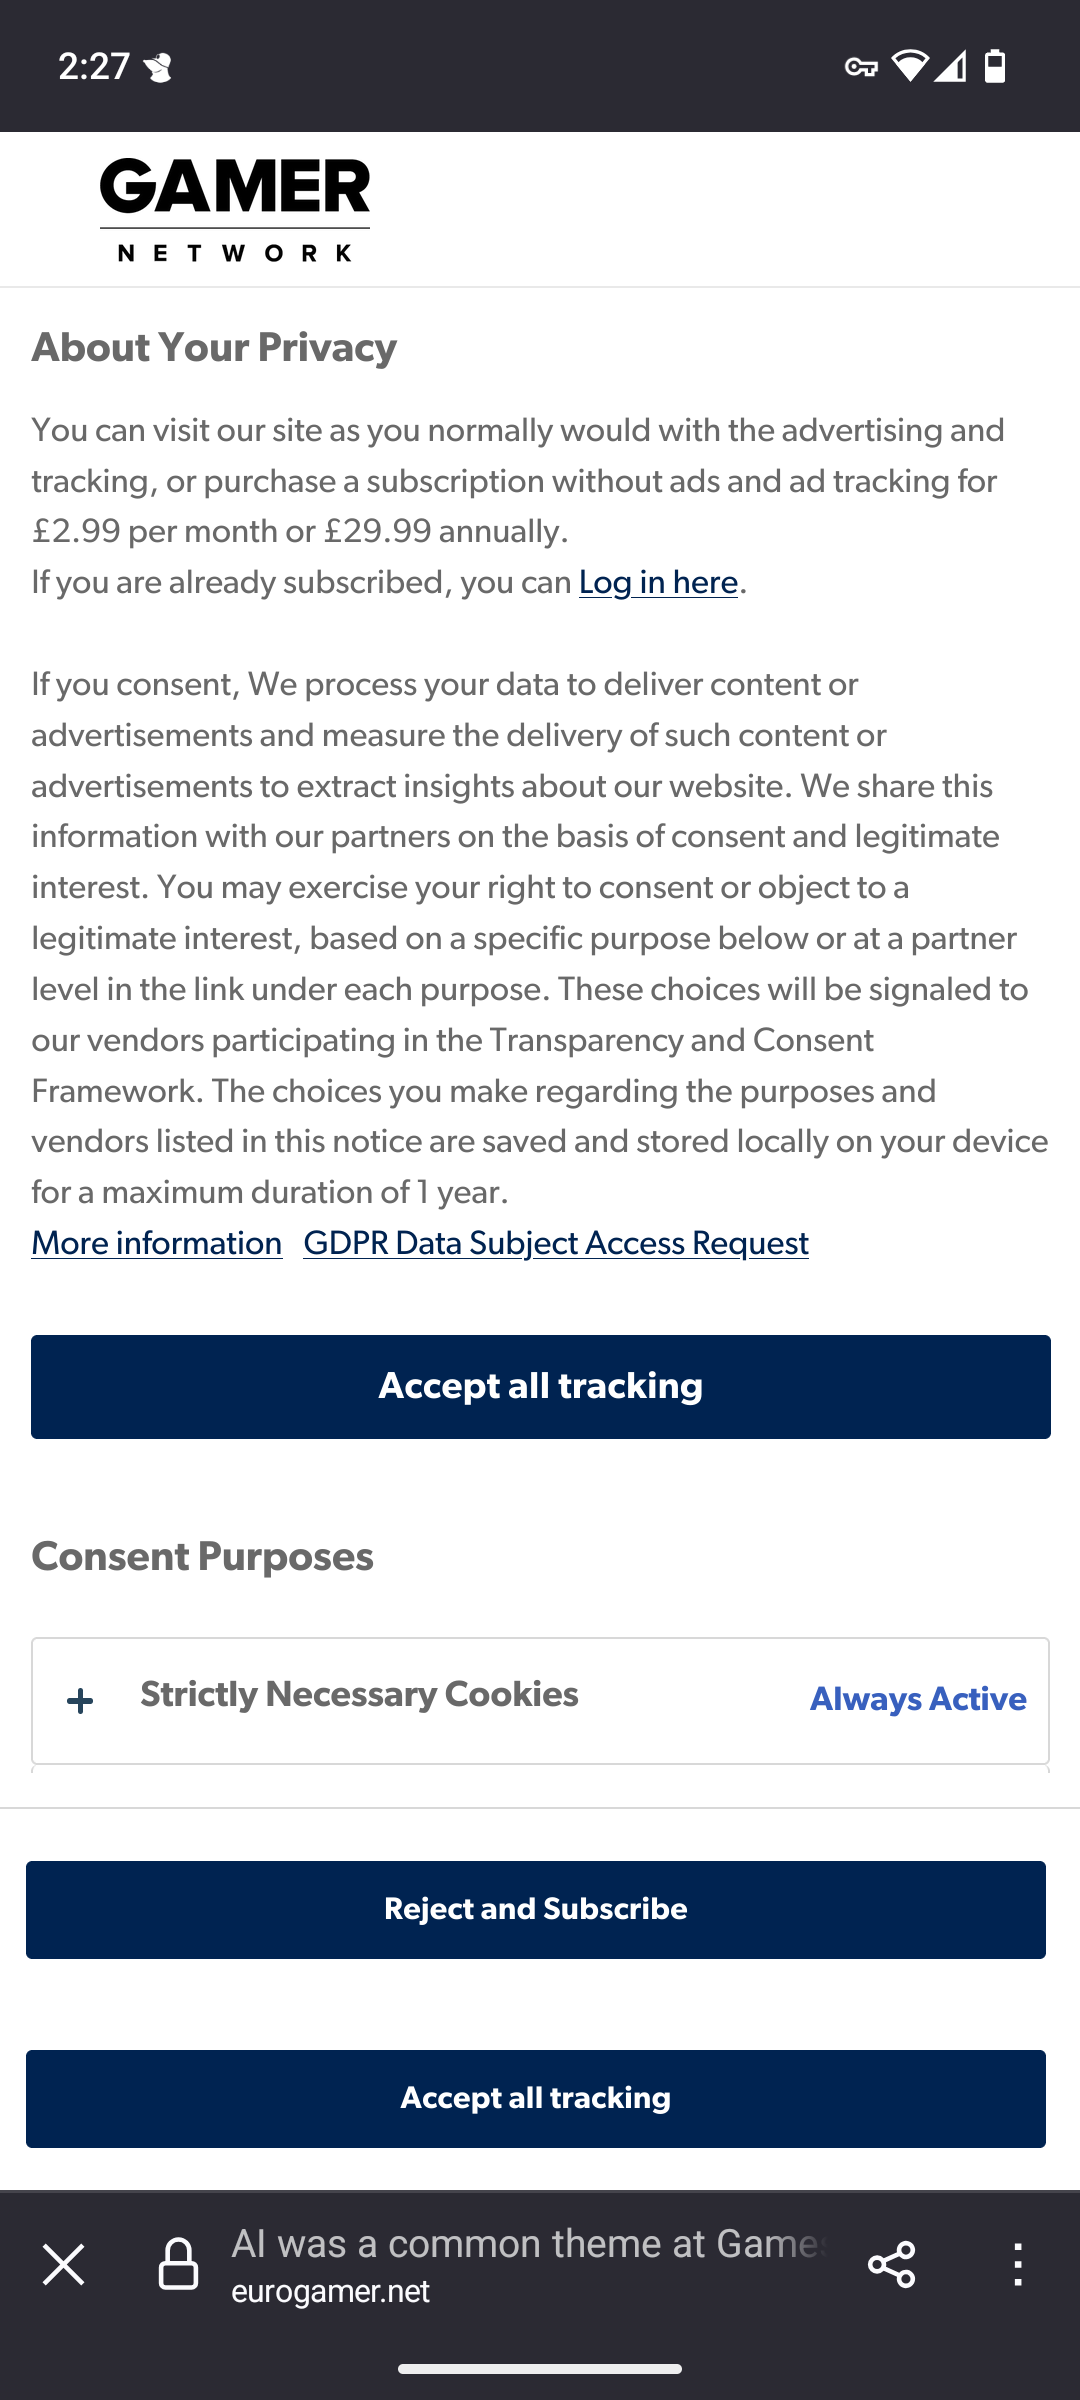Tap the Gamer Network logo
This screenshot has width=1080, height=2400.
(235, 210)
